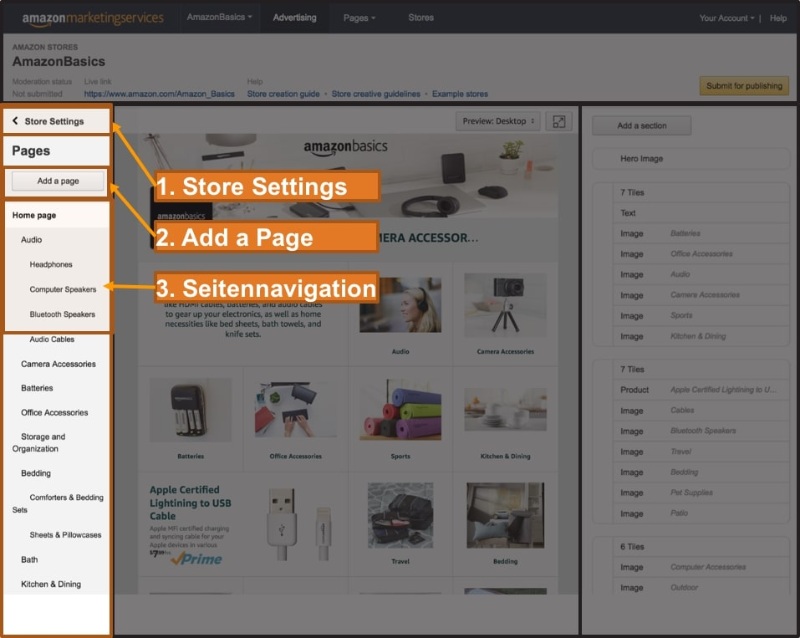
Task: Select the Text tile row
Action: 701,213
